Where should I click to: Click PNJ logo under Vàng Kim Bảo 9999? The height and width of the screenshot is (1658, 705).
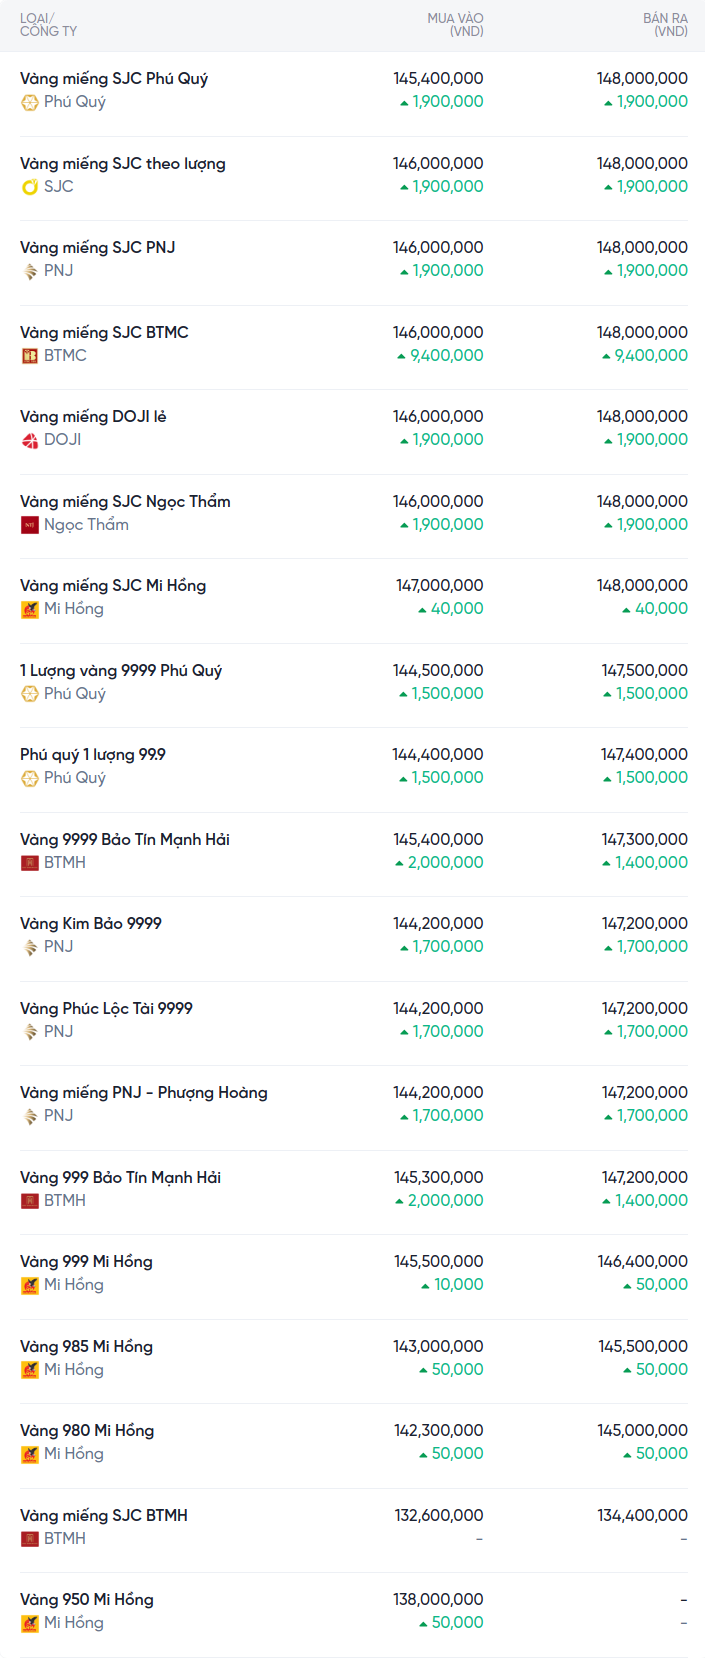pyautogui.click(x=30, y=947)
